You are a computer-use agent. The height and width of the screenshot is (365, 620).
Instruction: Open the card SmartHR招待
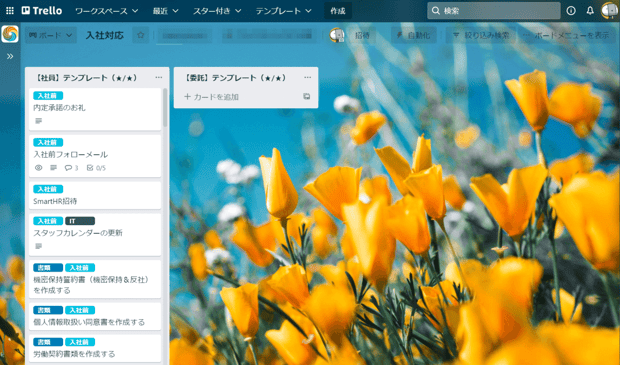pyautogui.click(x=95, y=195)
